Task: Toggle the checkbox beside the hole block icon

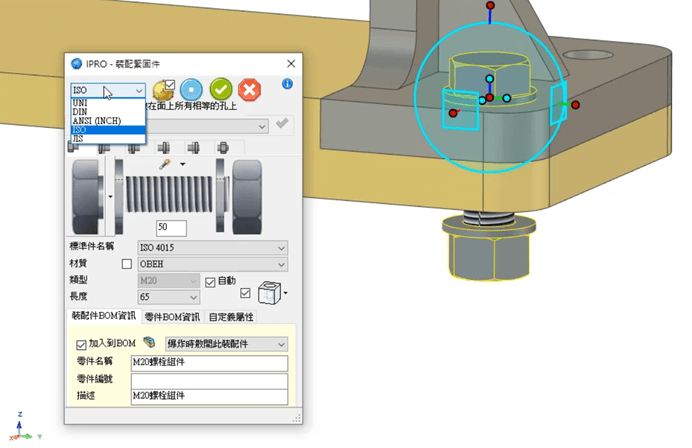Action: point(245,293)
